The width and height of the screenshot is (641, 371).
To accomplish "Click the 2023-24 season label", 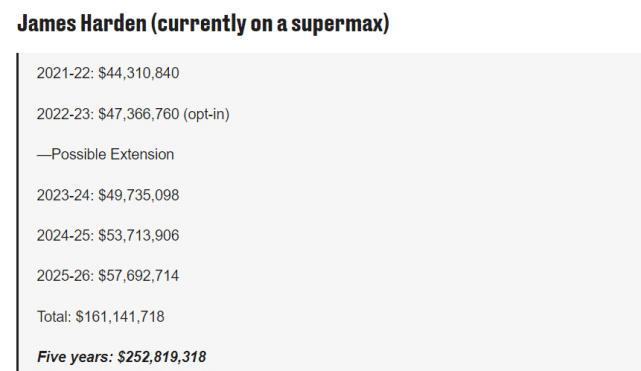I will (x=65, y=195).
